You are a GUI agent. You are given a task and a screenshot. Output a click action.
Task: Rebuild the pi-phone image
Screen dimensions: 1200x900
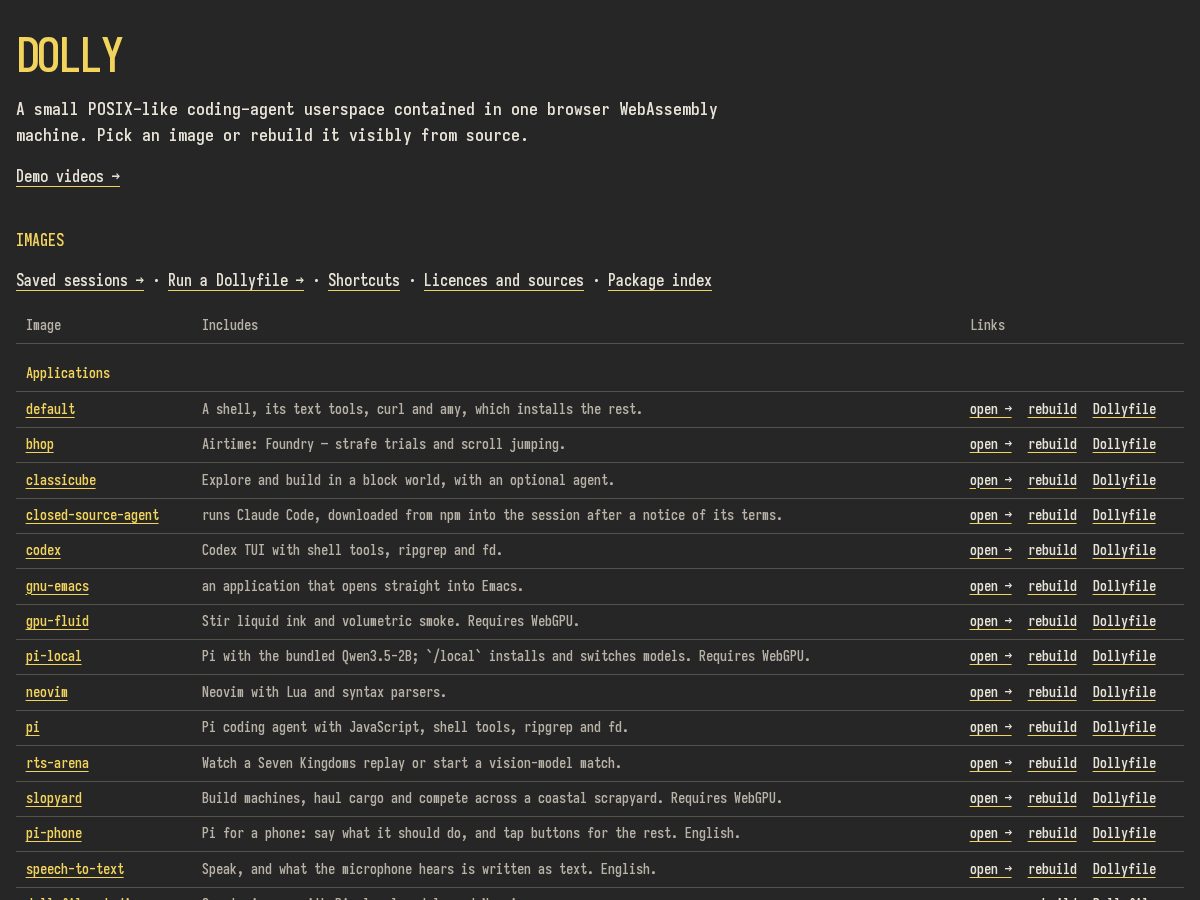pyautogui.click(x=1052, y=833)
